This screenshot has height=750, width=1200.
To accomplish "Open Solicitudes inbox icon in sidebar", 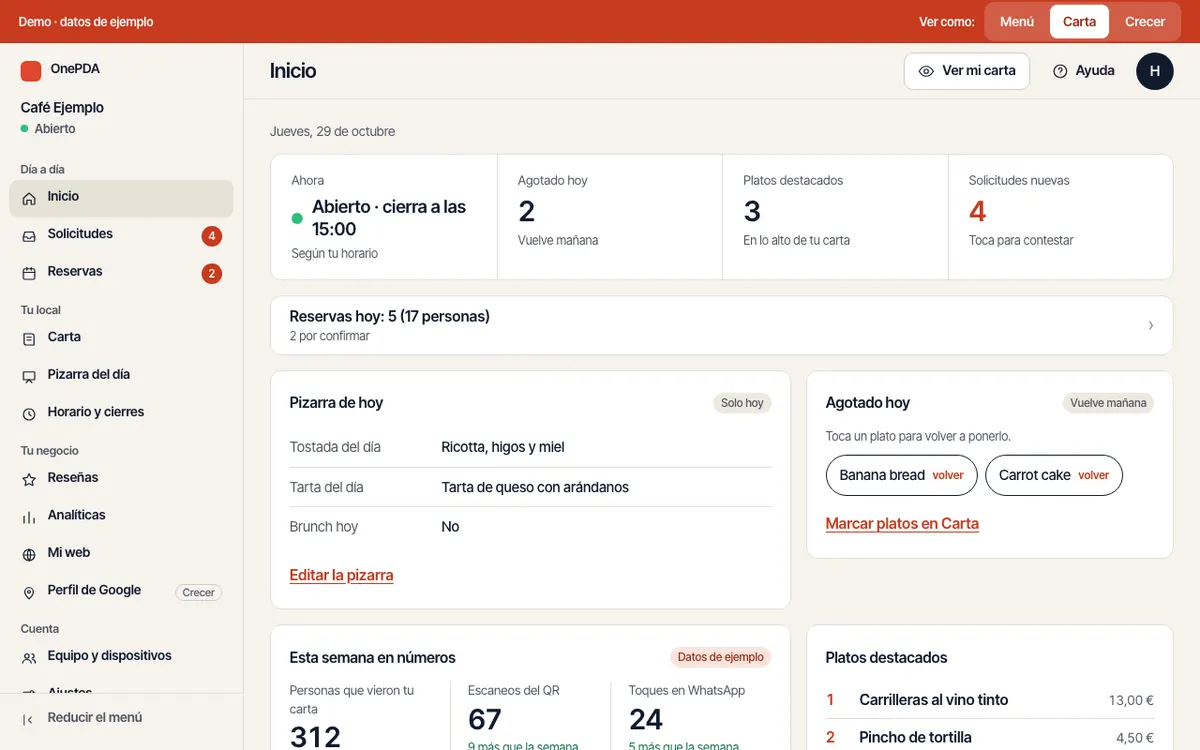I will [x=29, y=235].
